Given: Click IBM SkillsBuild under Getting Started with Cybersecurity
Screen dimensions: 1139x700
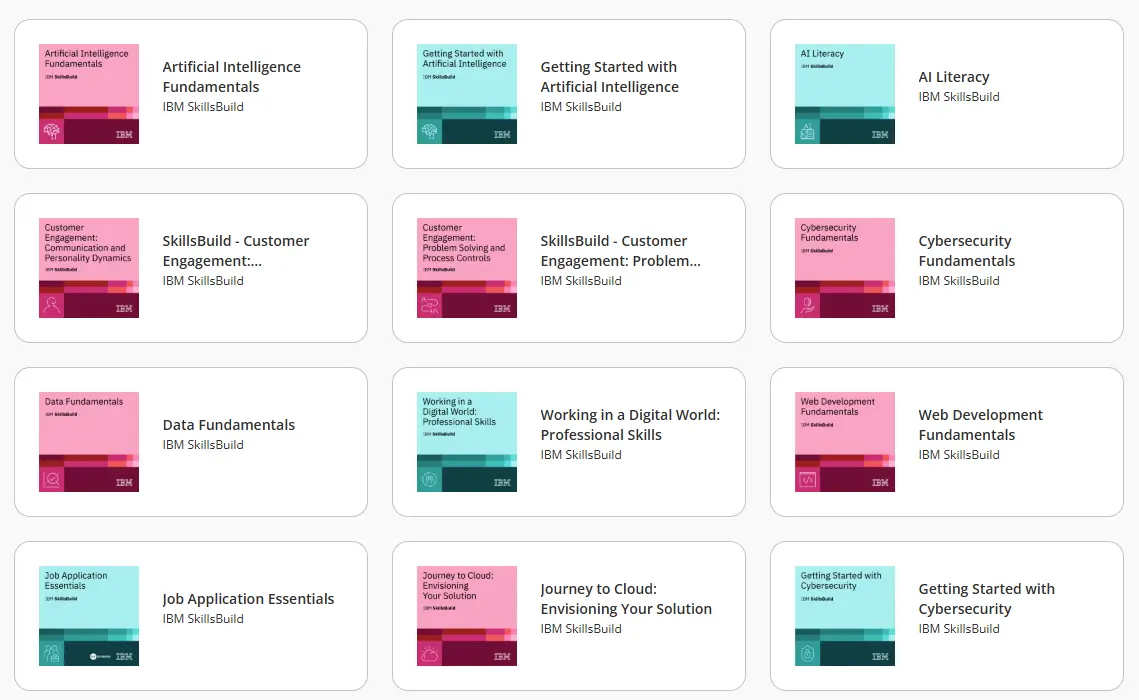Looking at the screenshot, I should click(x=959, y=629).
